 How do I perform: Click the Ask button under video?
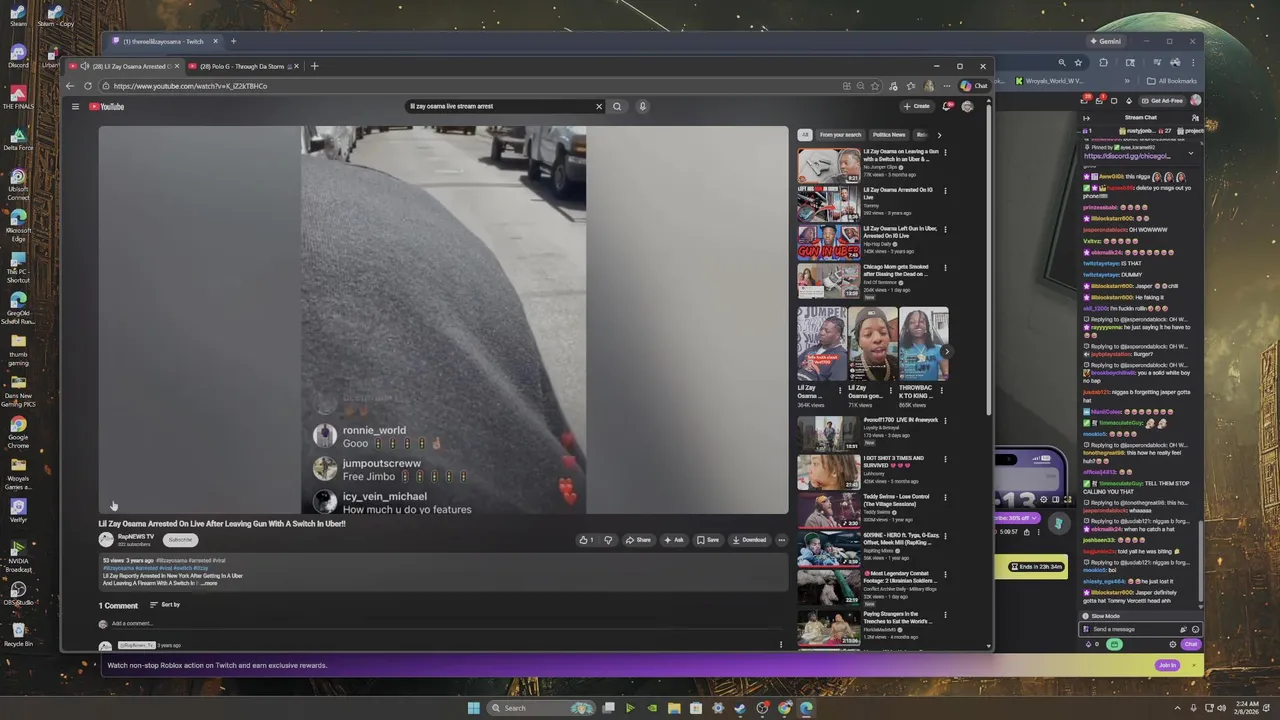click(674, 540)
